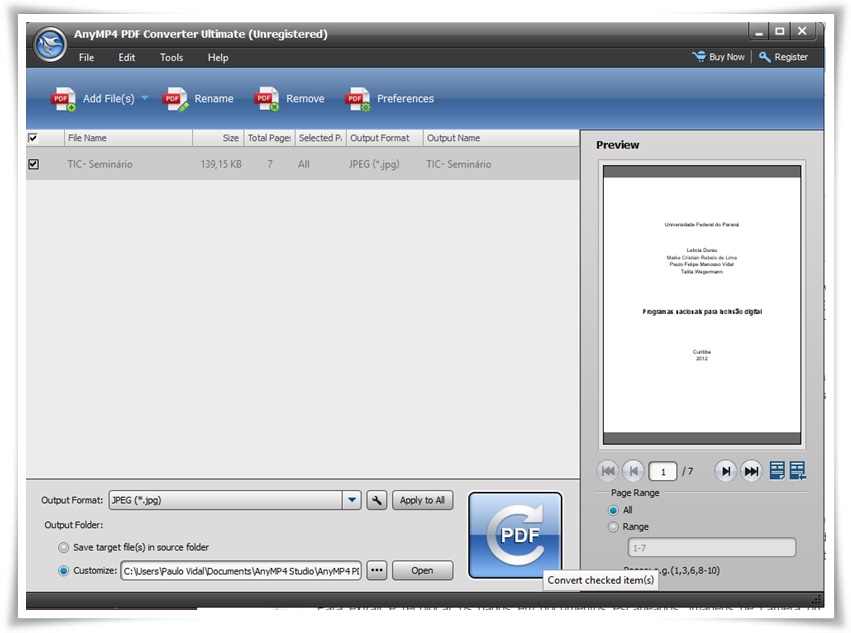The width and height of the screenshot is (851, 633).
Task: Open the File menu
Action: 86,58
